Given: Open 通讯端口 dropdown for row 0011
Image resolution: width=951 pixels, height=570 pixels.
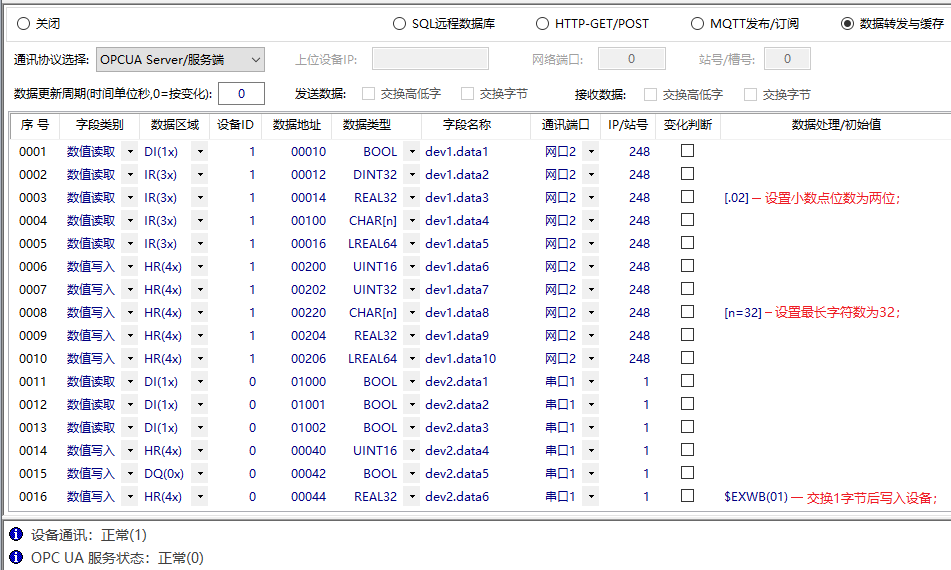Looking at the screenshot, I should [591, 381].
